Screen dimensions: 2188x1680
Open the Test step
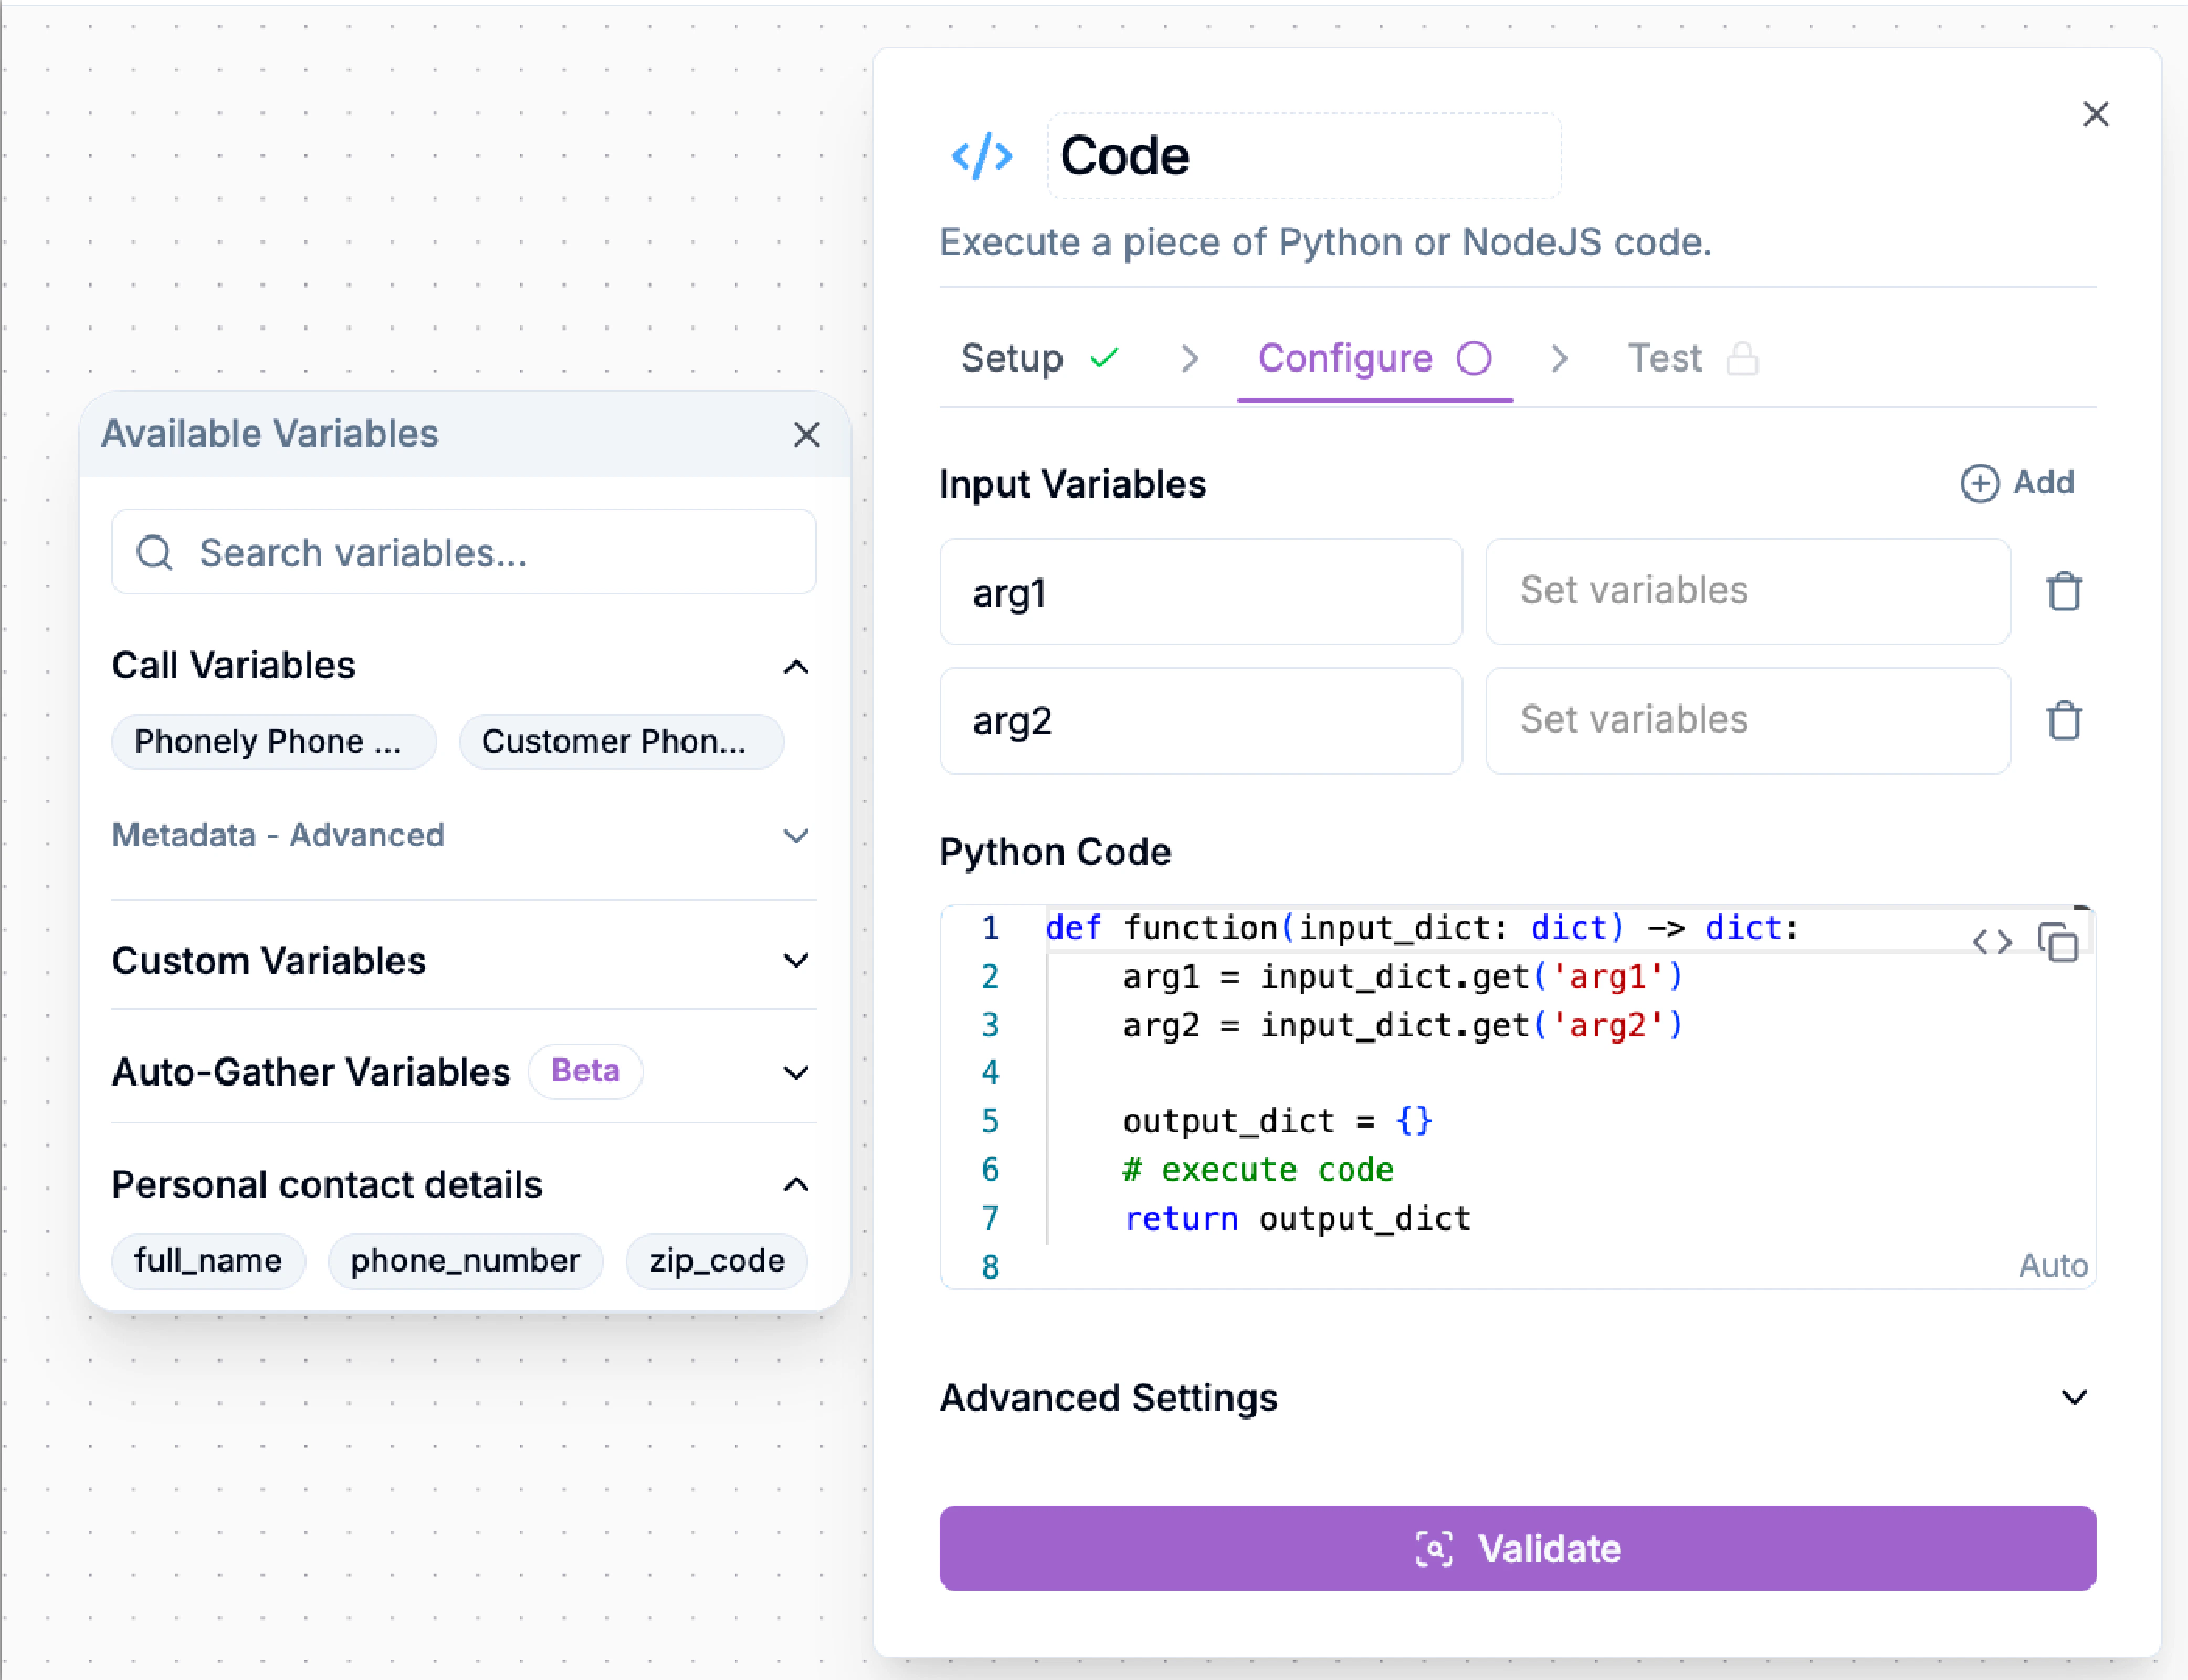tap(1663, 358)
